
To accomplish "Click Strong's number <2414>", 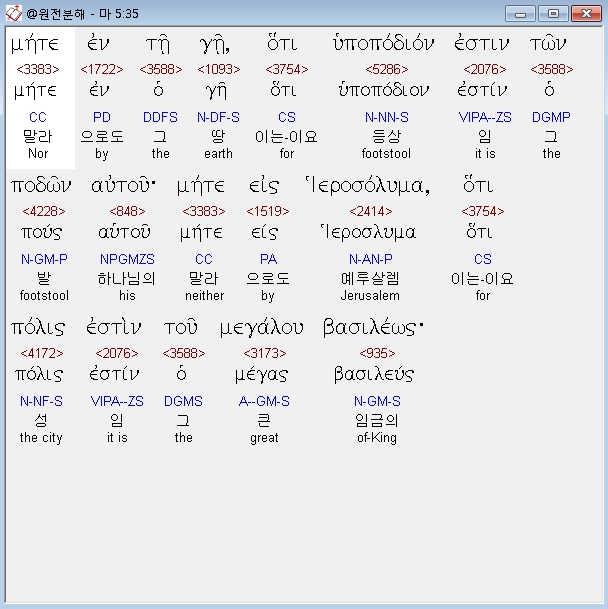I will click(371, 211).
